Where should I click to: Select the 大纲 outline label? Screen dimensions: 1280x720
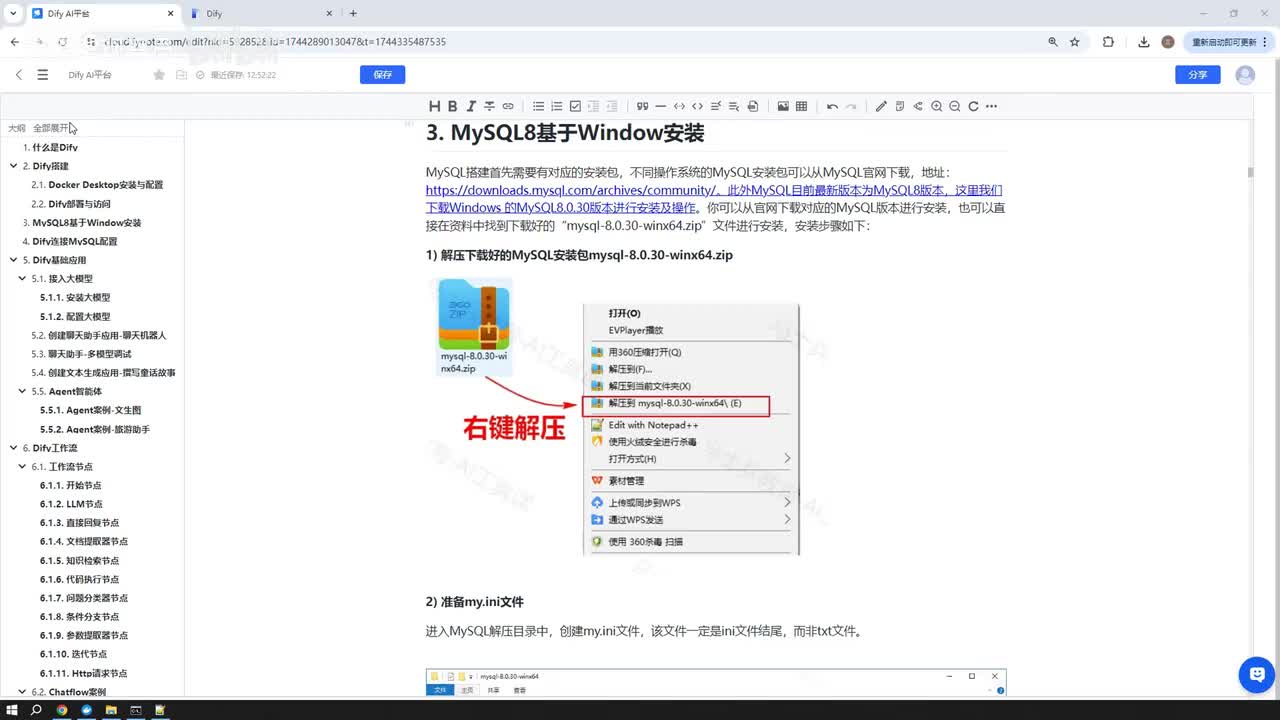click(x=17, y=128)
